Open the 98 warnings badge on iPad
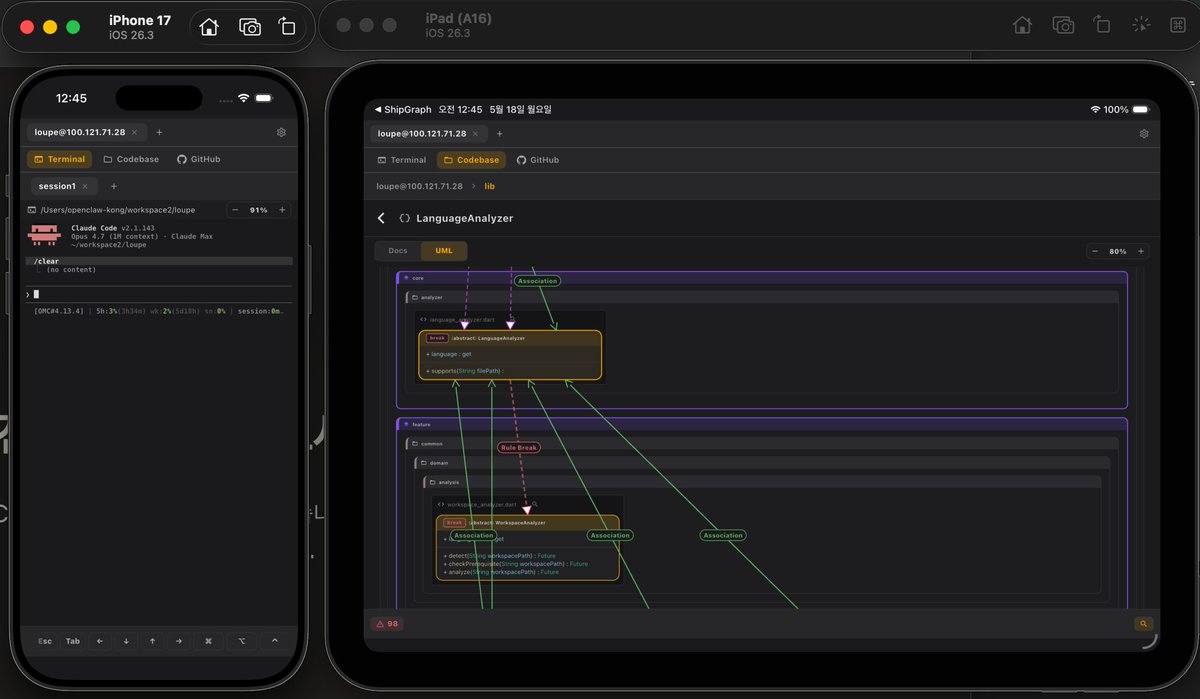The height and width of the screenshot is (699, 1200). point(386,624)
